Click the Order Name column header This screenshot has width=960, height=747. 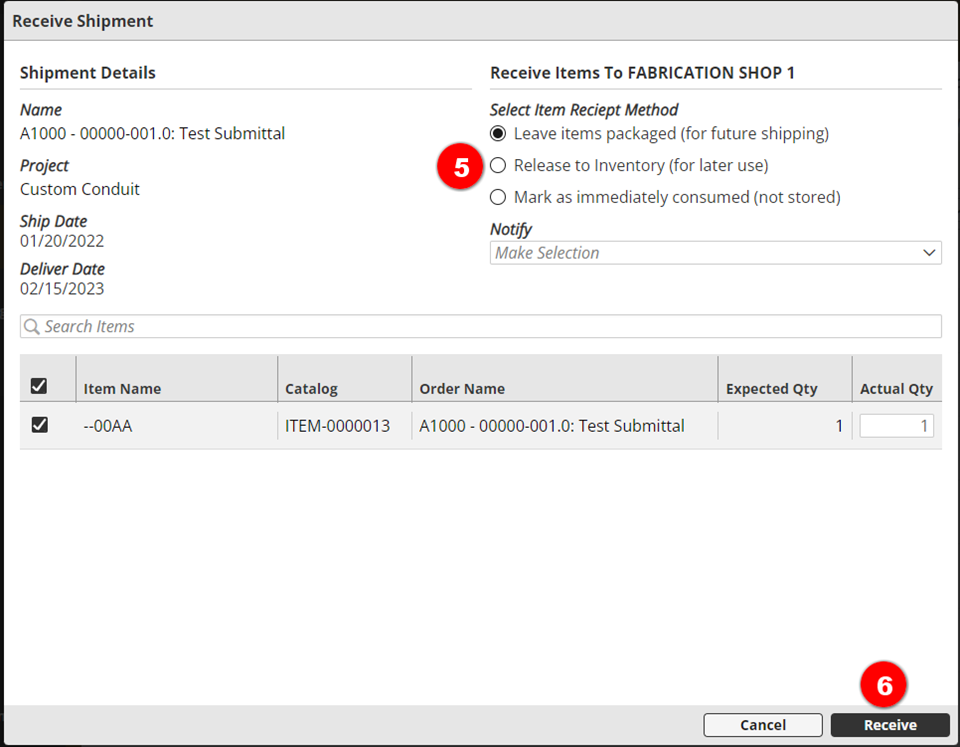pyautogui.click(x=462, y=389)
